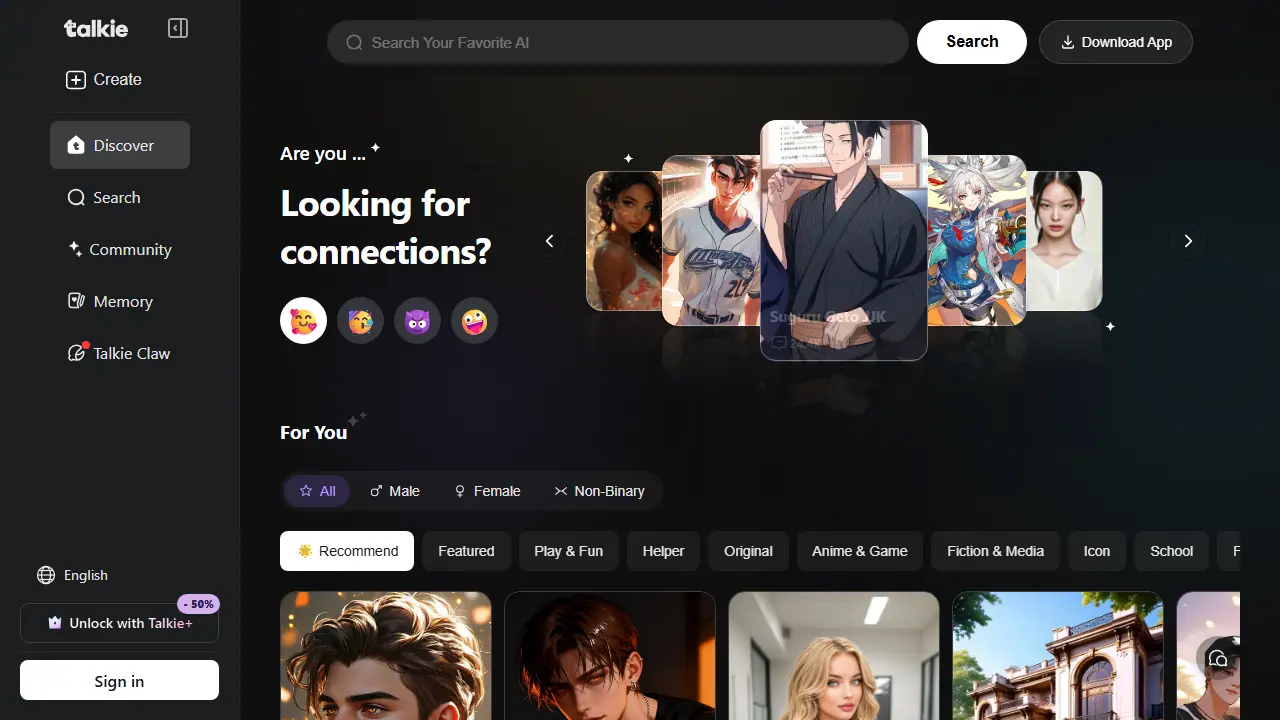The height and width of the screenshot is (720, 1280).
Task: Click the talkie logo
Action: pyautogui.click(x=96, y=28)
